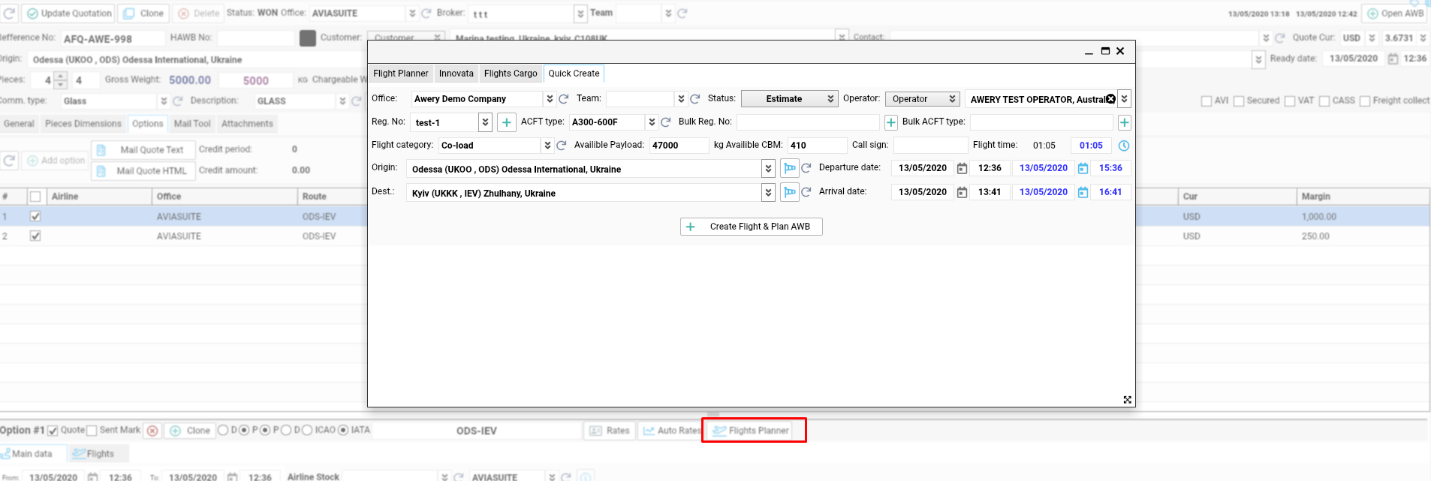Expand the Dest Kyiv airport dropdown
The height and width of the screenshot is (481, 1431).
click(769, 192)
